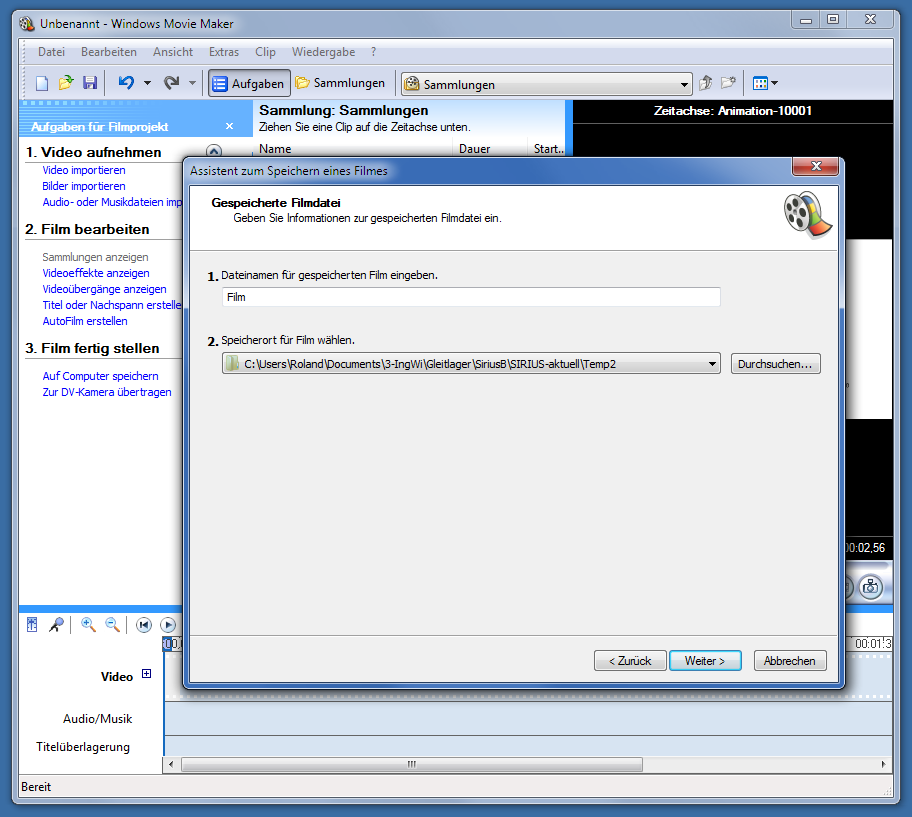912x817 pixels.
Task: Close the Assistent zum Speichern dialog
Action: (815, 166)
